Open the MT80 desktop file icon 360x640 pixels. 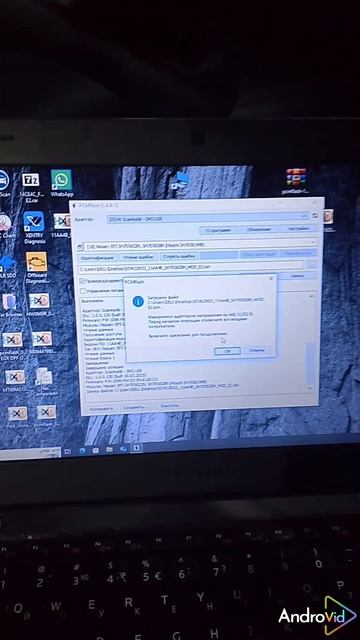pos(15,381)
